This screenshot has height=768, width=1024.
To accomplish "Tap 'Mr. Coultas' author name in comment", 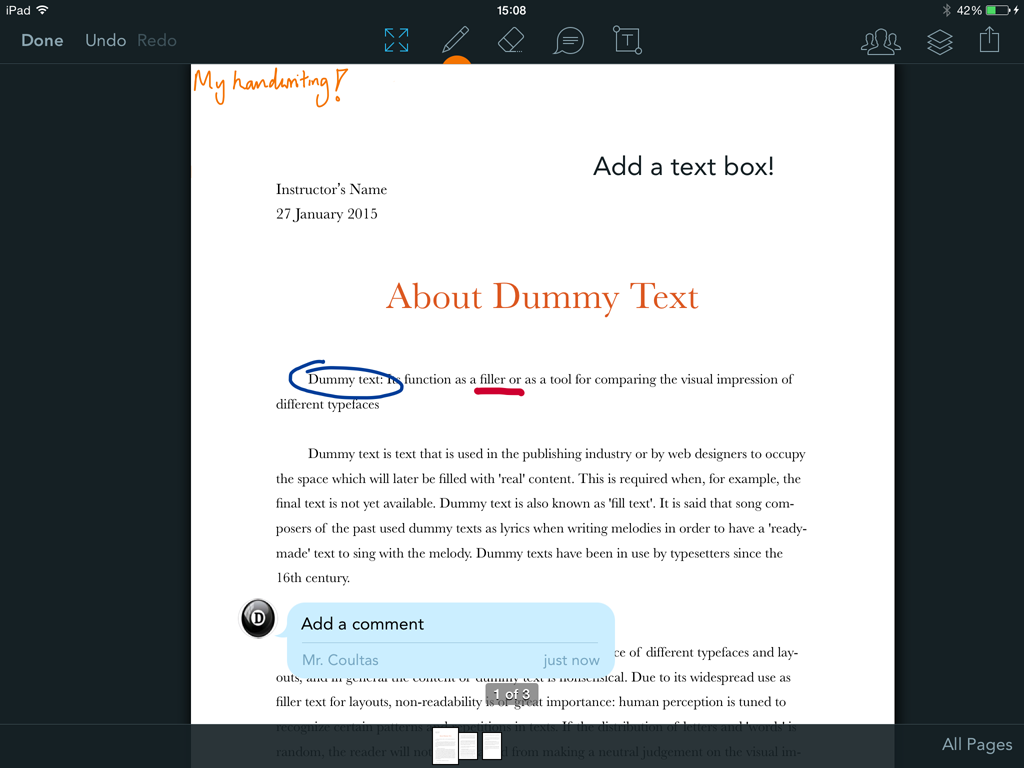I will coord(340,660).
